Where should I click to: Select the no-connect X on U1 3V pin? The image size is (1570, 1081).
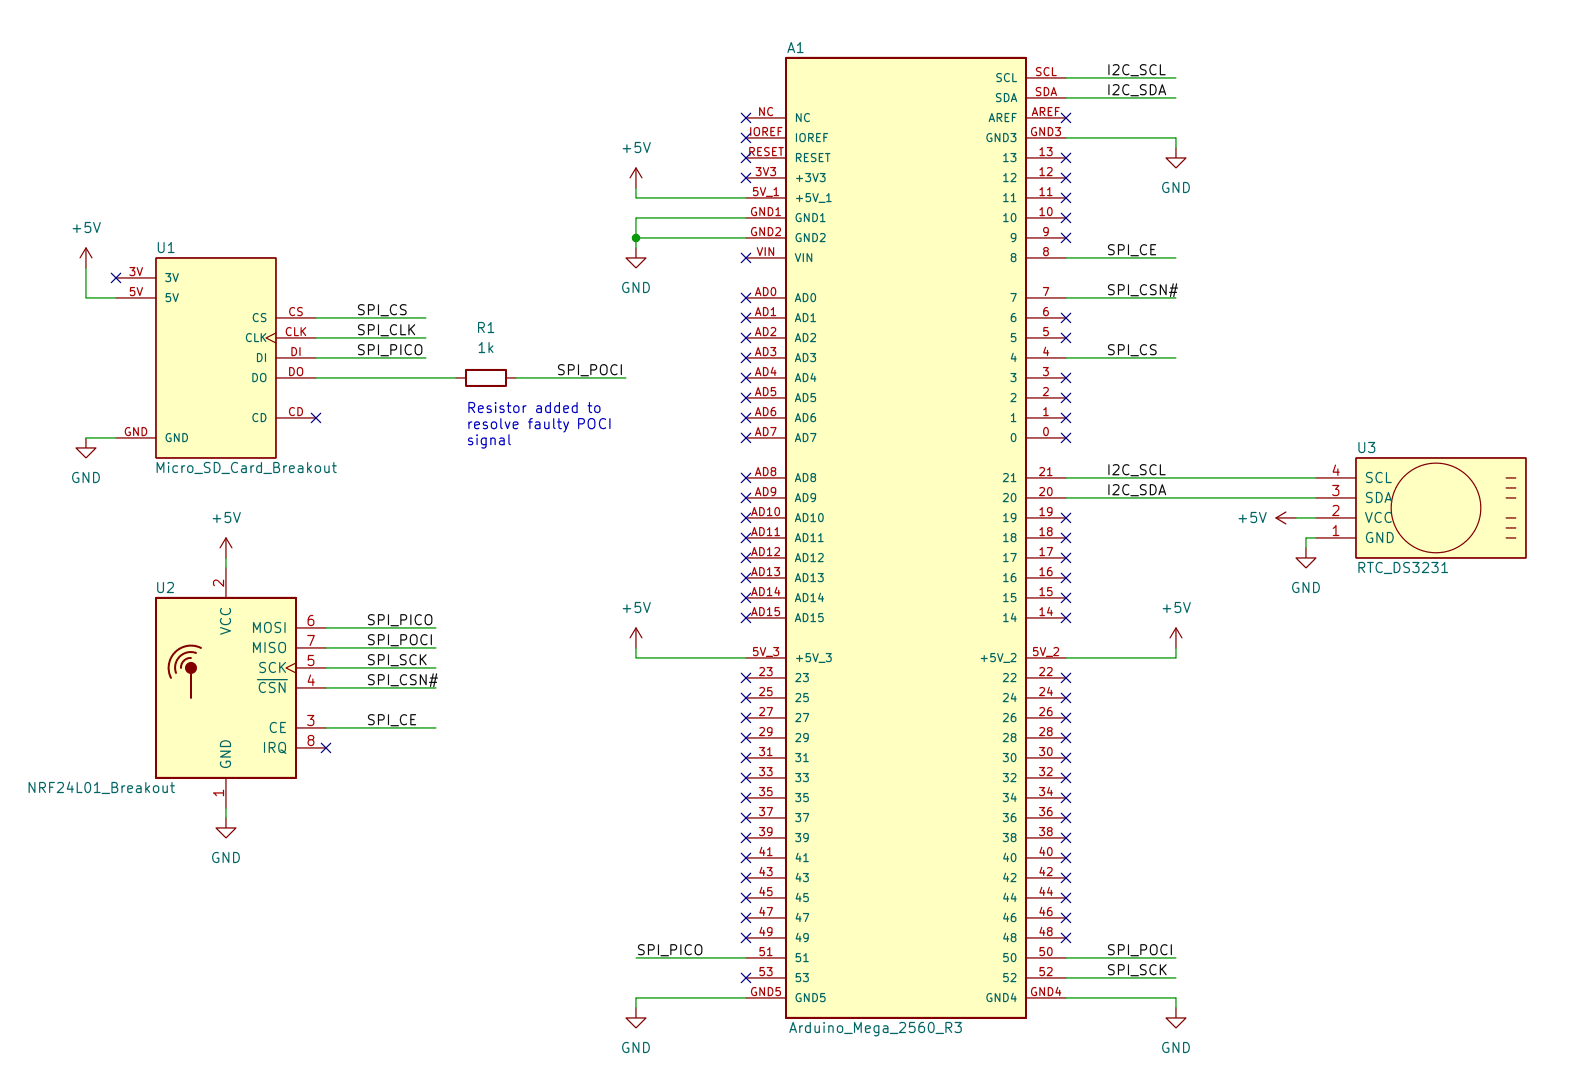pyautogui.click(x=116, y=278)
